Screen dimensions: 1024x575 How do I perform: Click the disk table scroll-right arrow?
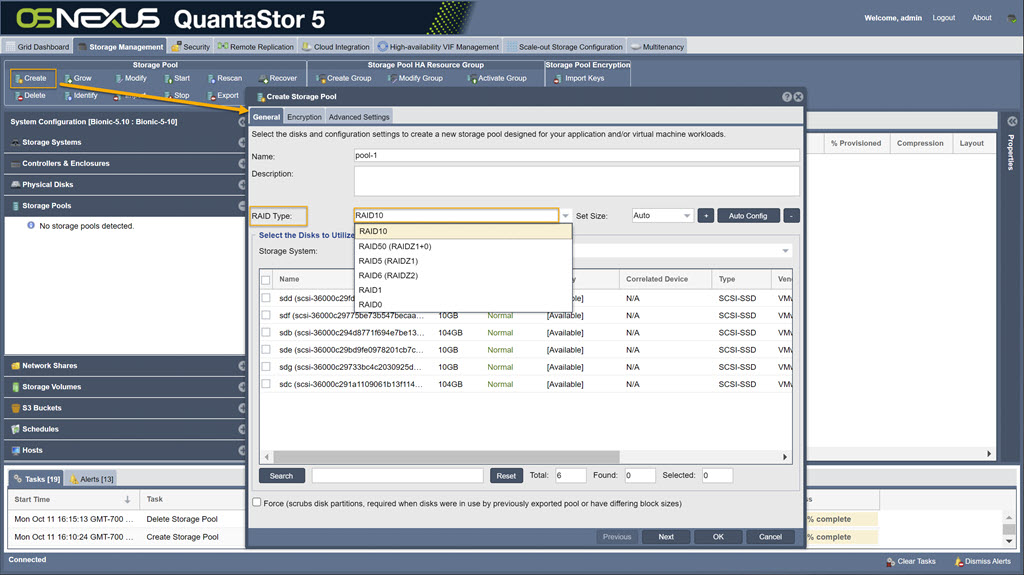click(x=785, y=457)
